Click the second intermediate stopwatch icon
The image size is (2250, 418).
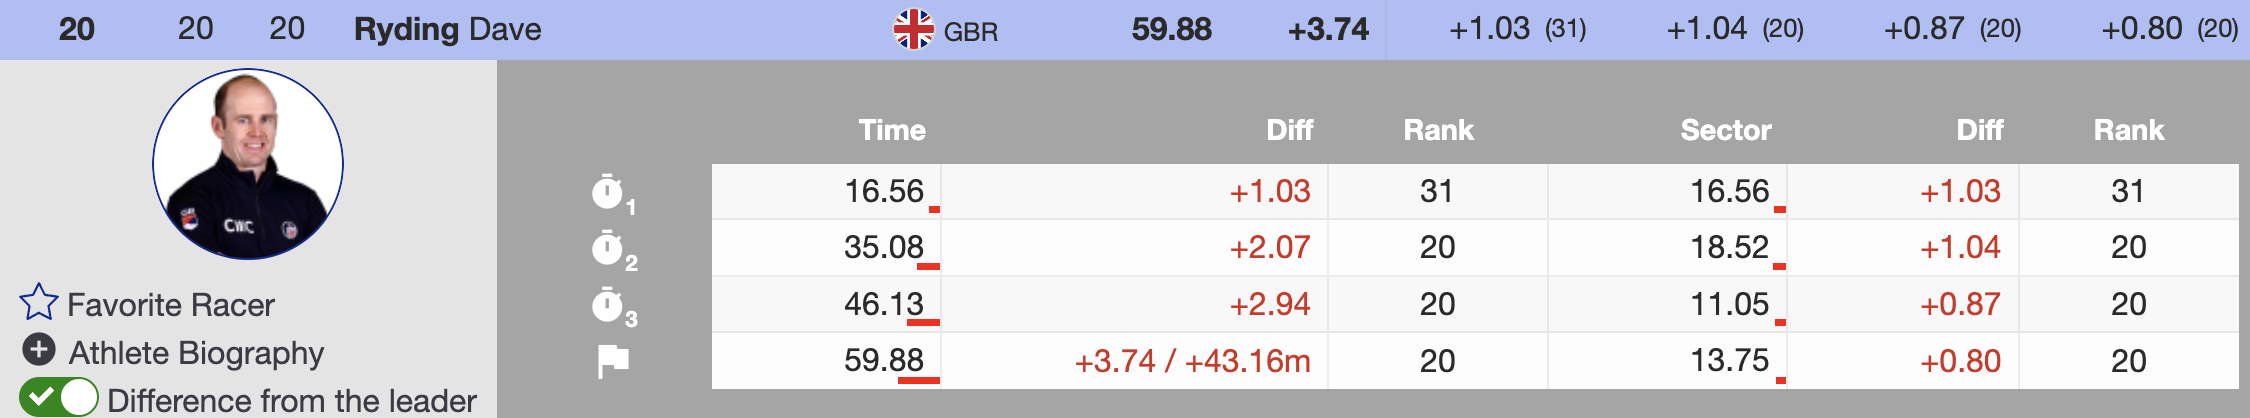pos(608,247)
